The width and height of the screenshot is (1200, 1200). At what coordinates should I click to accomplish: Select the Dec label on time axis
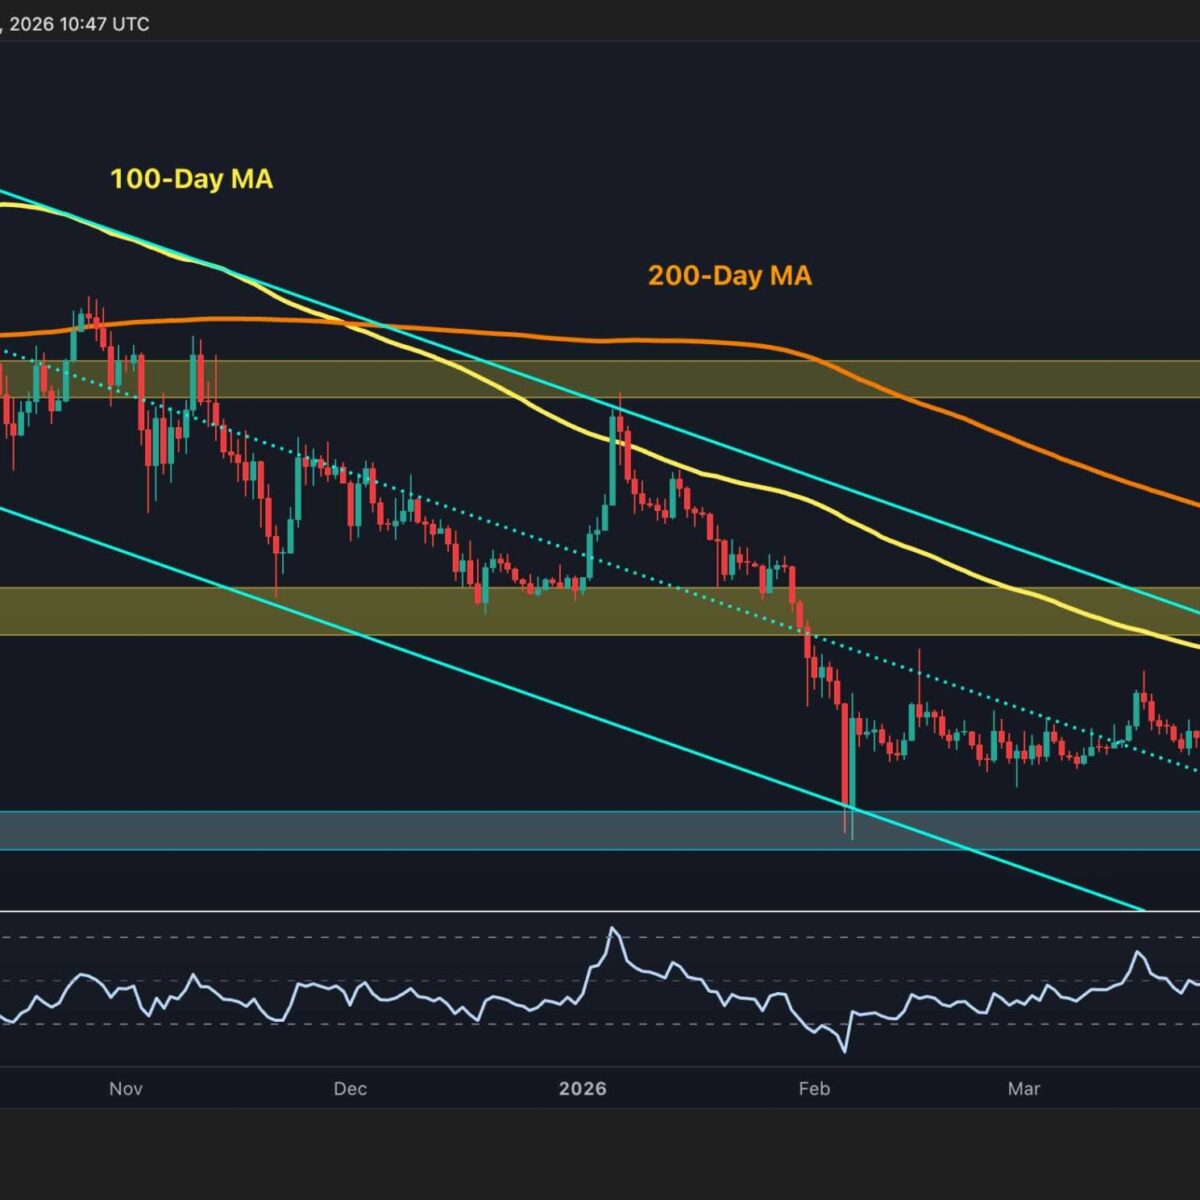350,1088
